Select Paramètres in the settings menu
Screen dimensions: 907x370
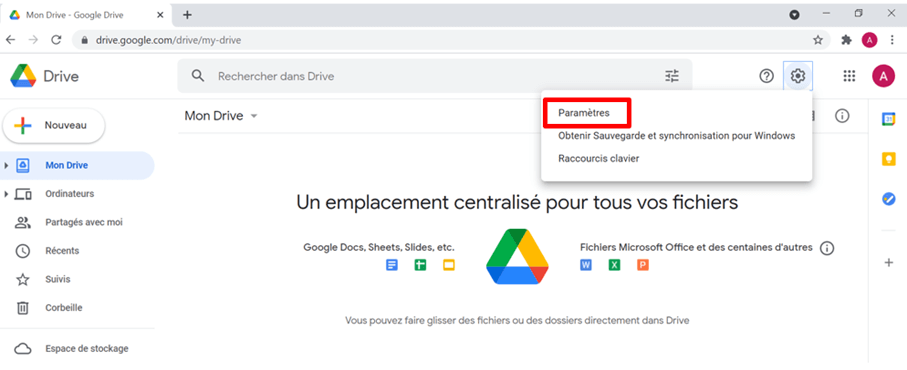pyautogui.click(x=584, y=113)
